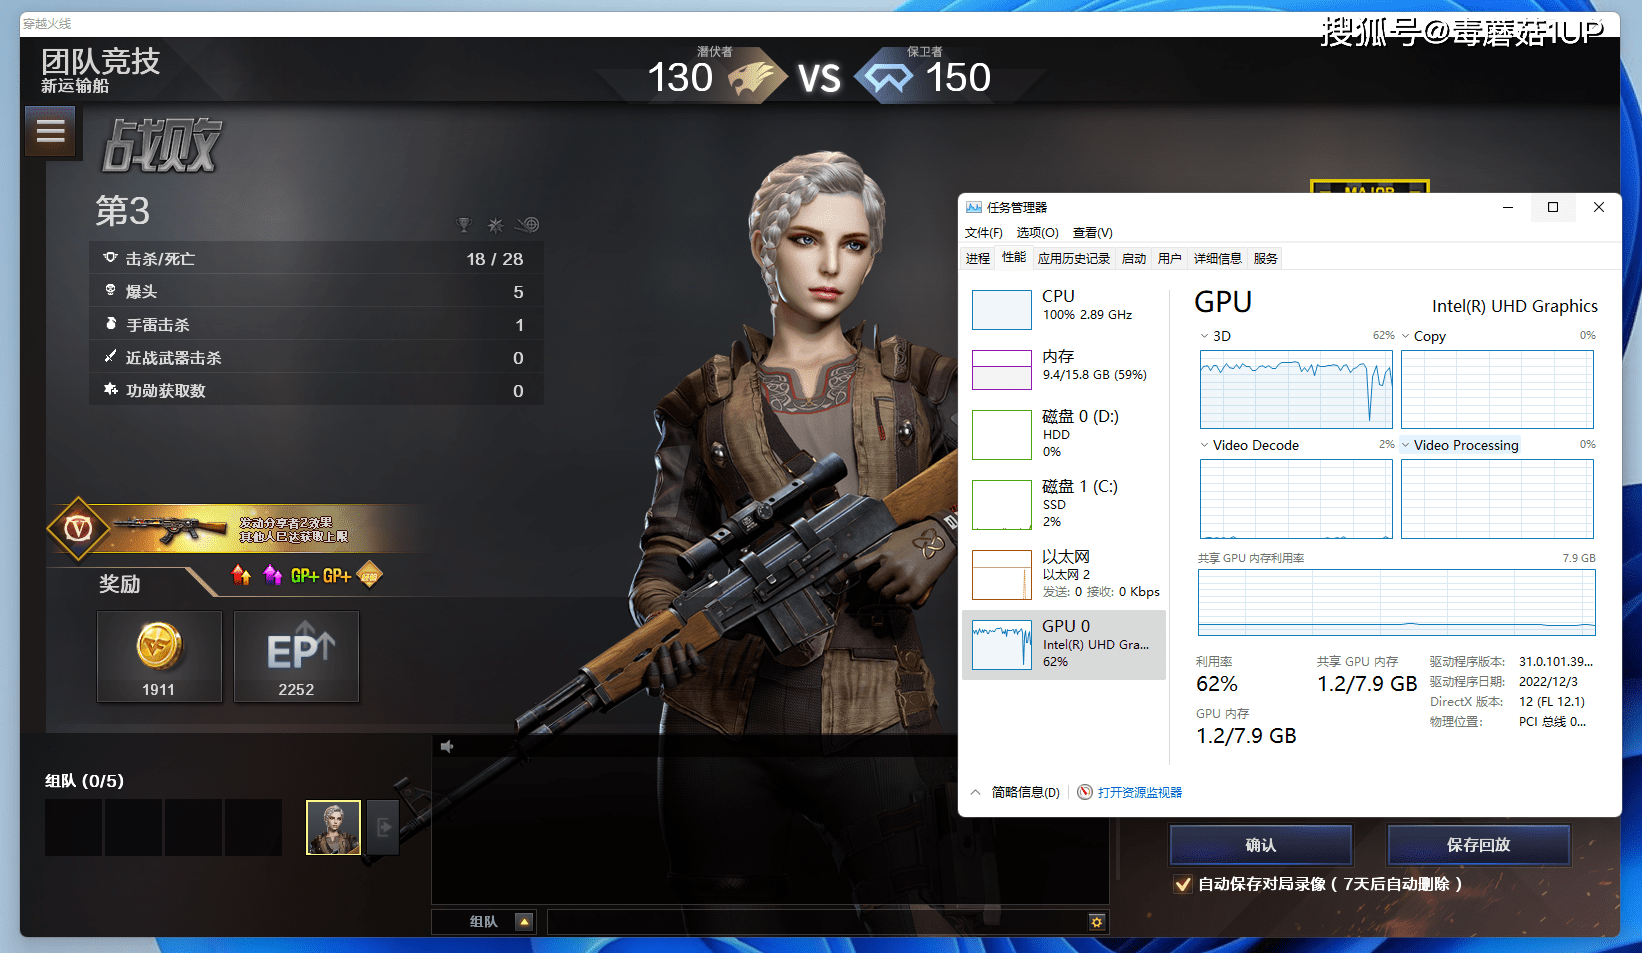Click the purple up-arrow bonus icon
Image resolution: width=1642 pixels, height=953 pixels.
pyautogui.click(x=272, y=575)
